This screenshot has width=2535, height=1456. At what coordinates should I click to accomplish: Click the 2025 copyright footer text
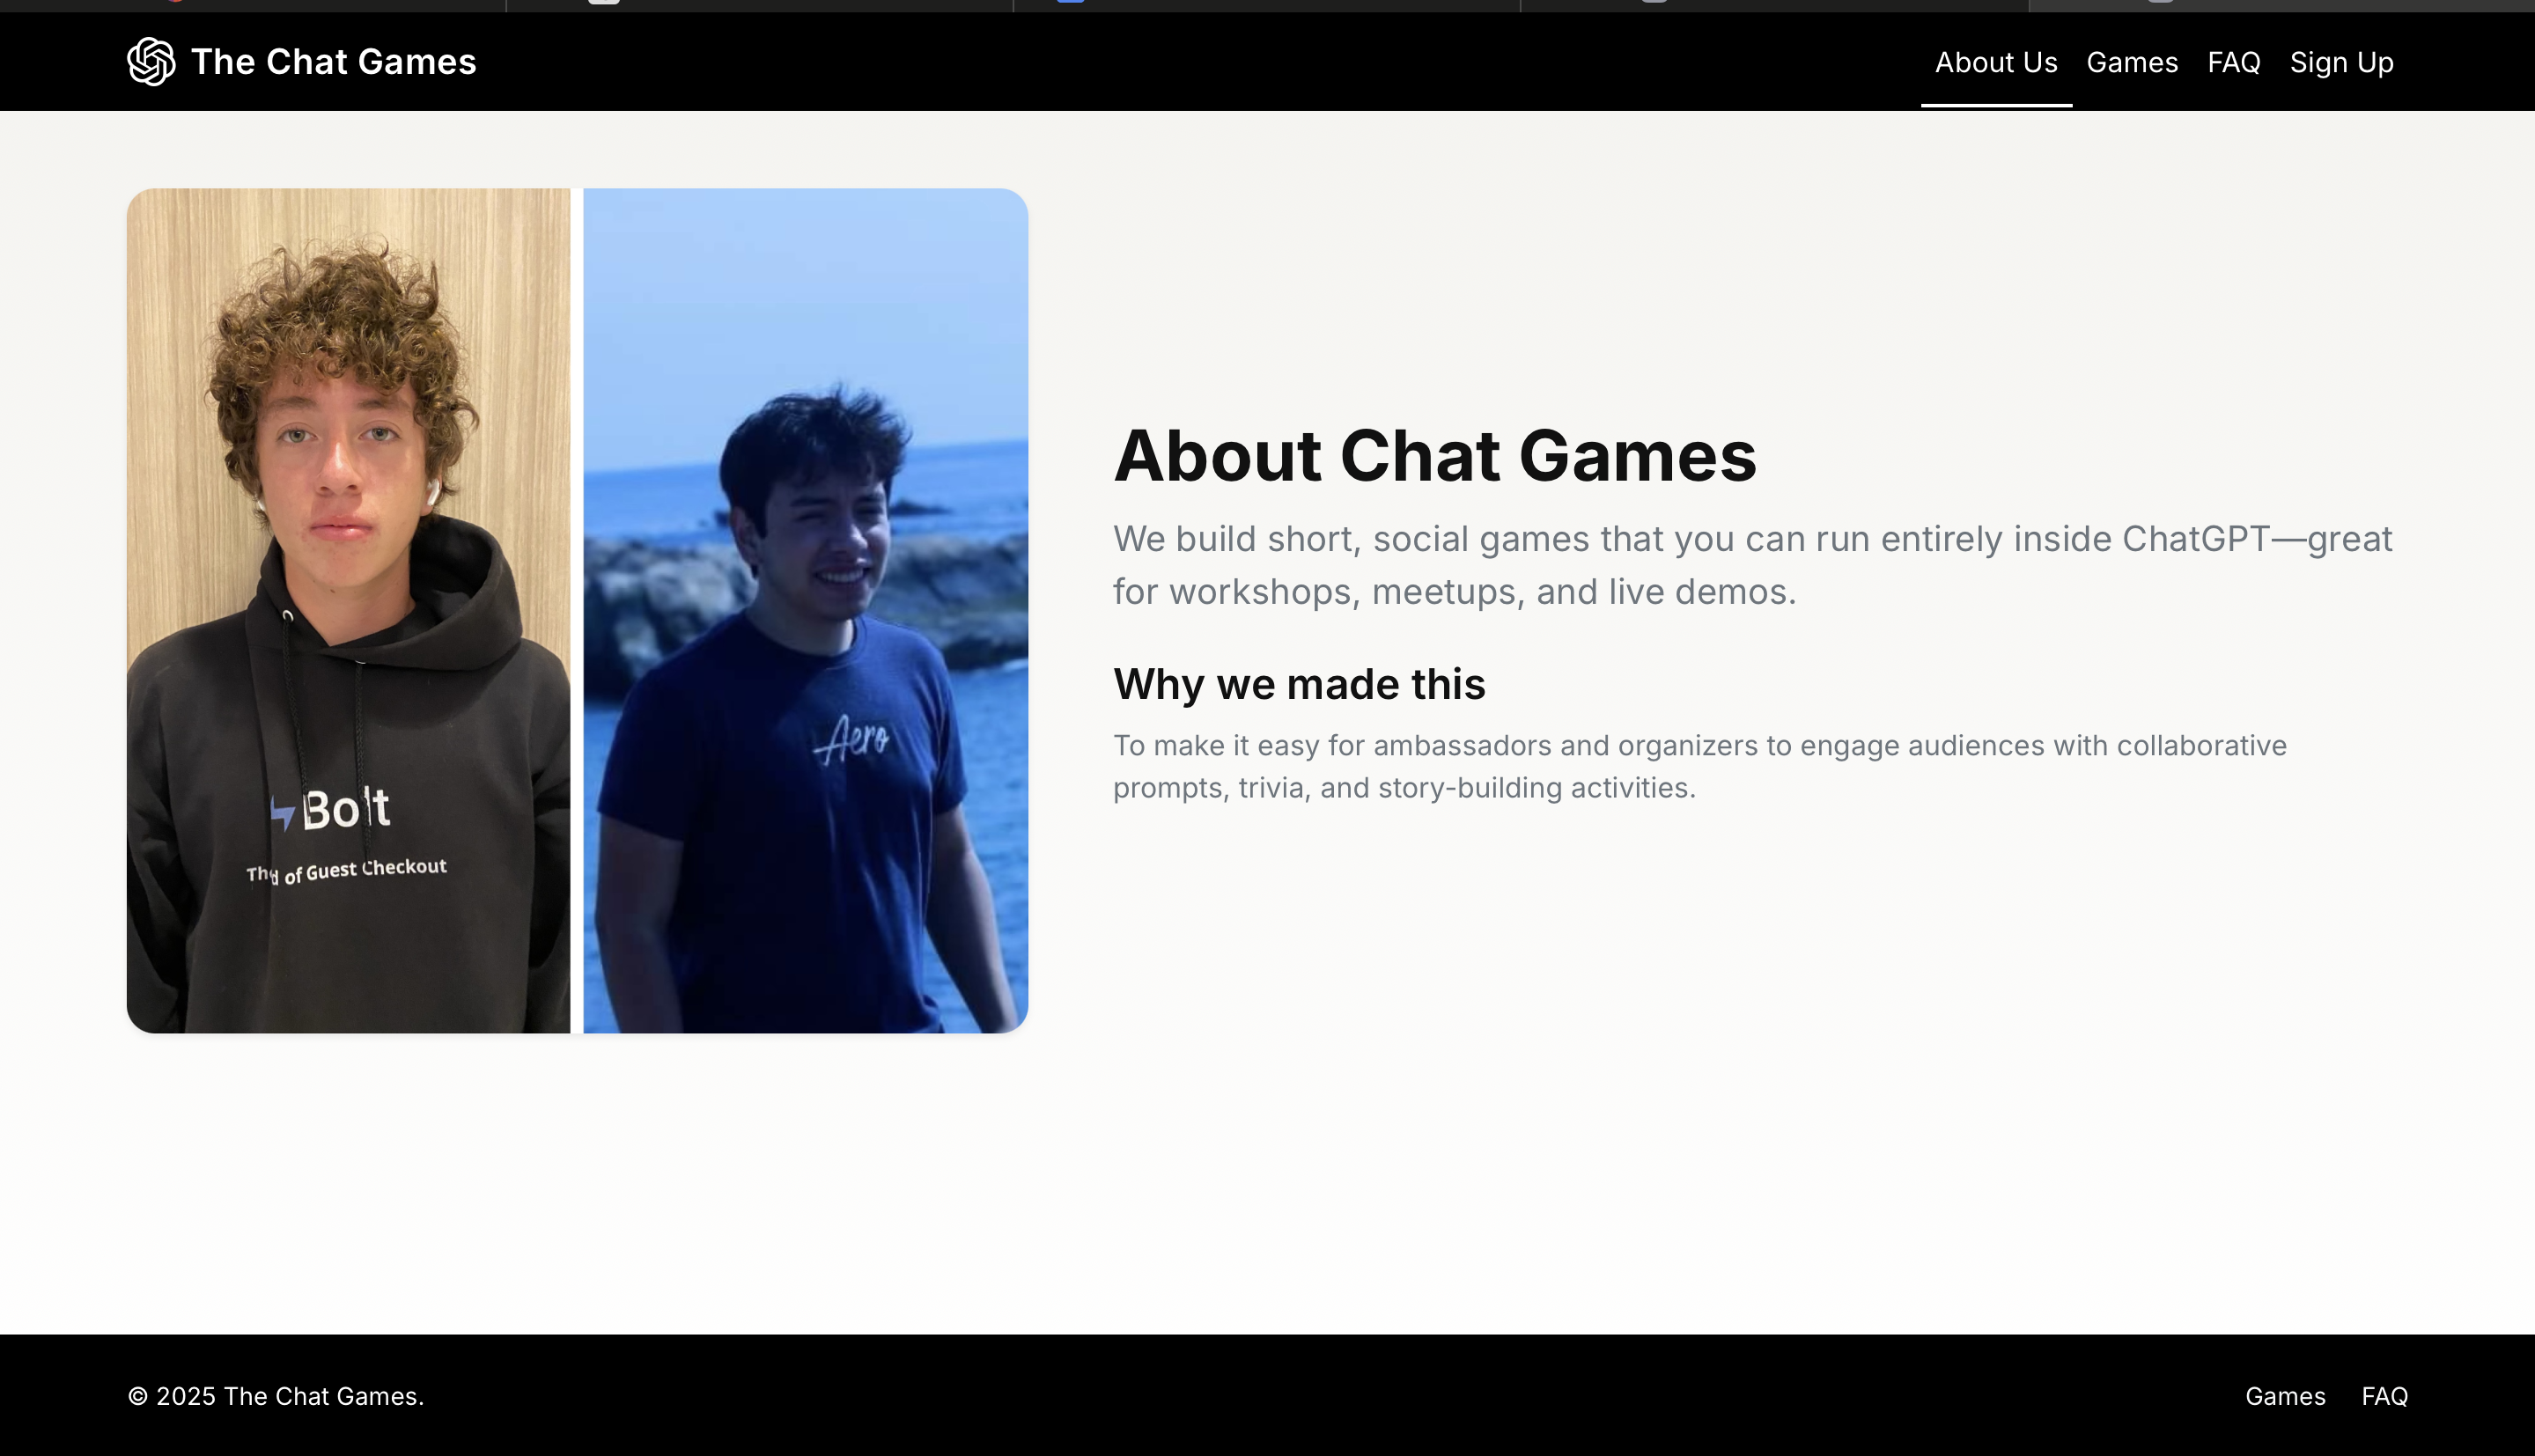point(276,1396)
